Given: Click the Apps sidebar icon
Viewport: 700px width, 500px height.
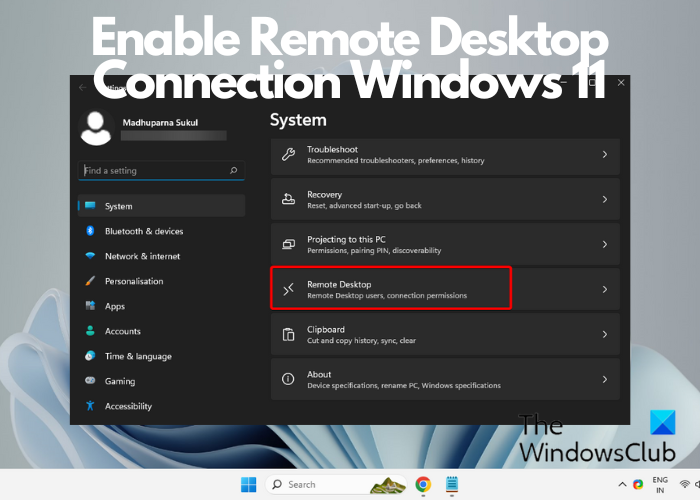Looking at the screenshot, I should click(x=90, y=306).
